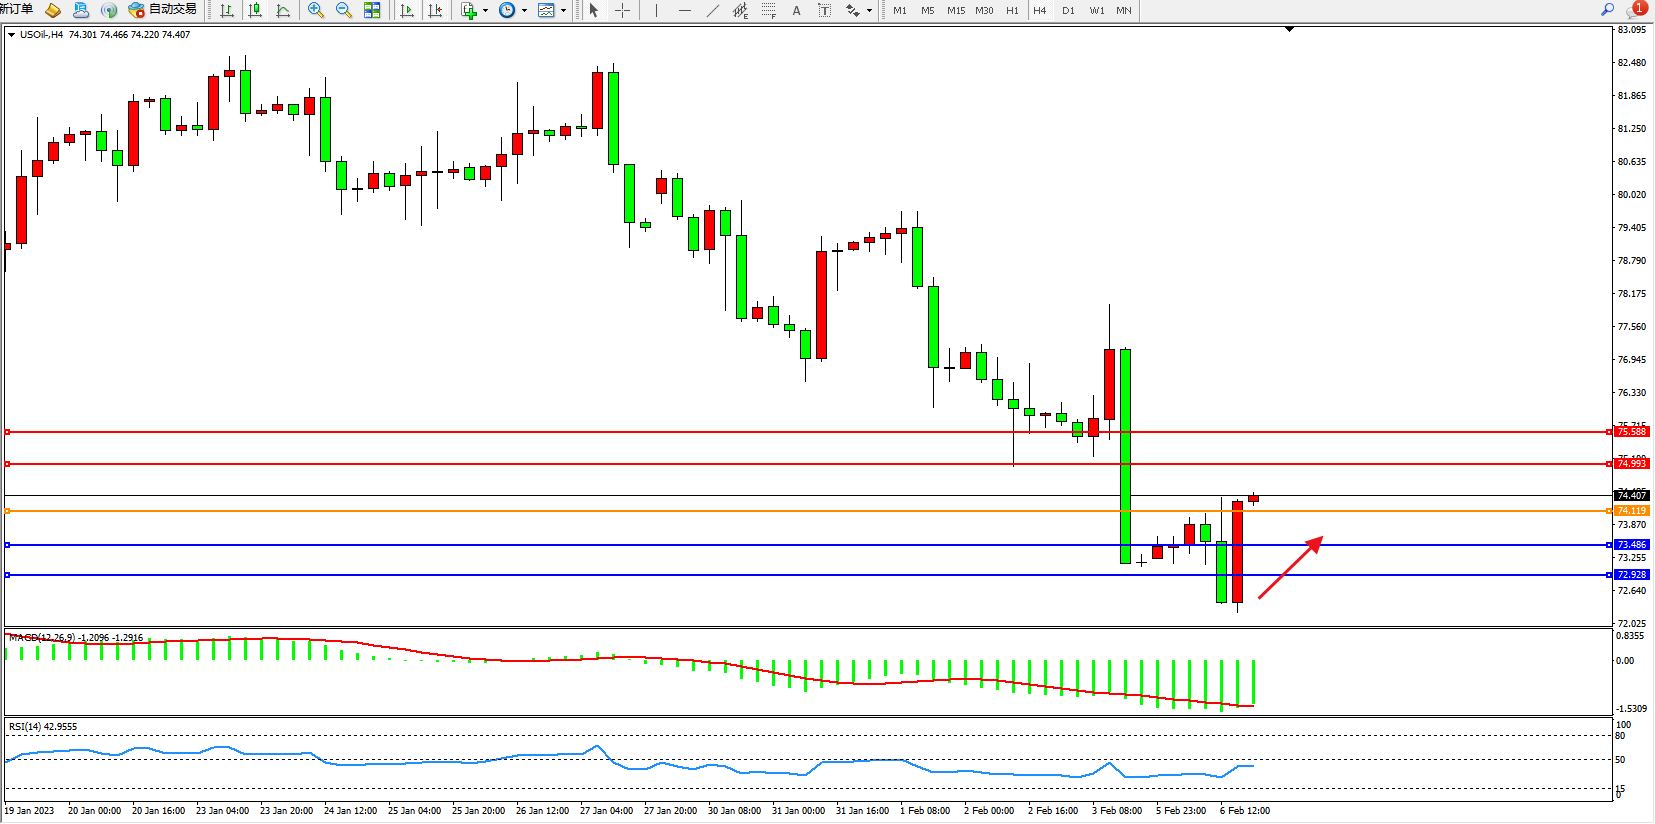Expand the Indicators list dropdown arrow
1655x824 pixels.
(x=486, y=11)
